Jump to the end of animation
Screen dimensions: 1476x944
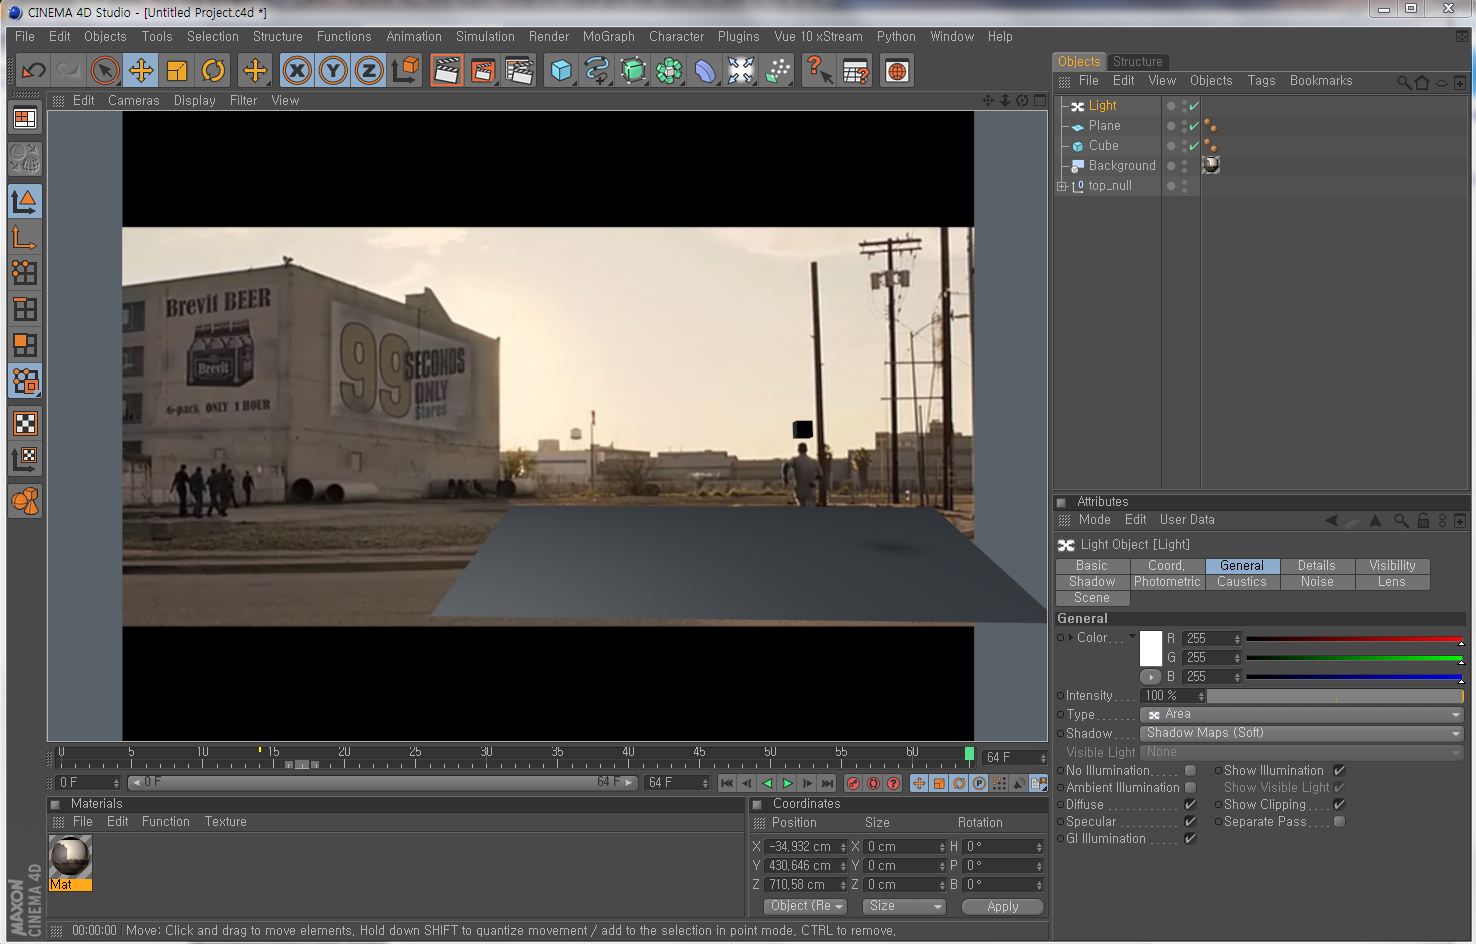[x=827, y=783]
